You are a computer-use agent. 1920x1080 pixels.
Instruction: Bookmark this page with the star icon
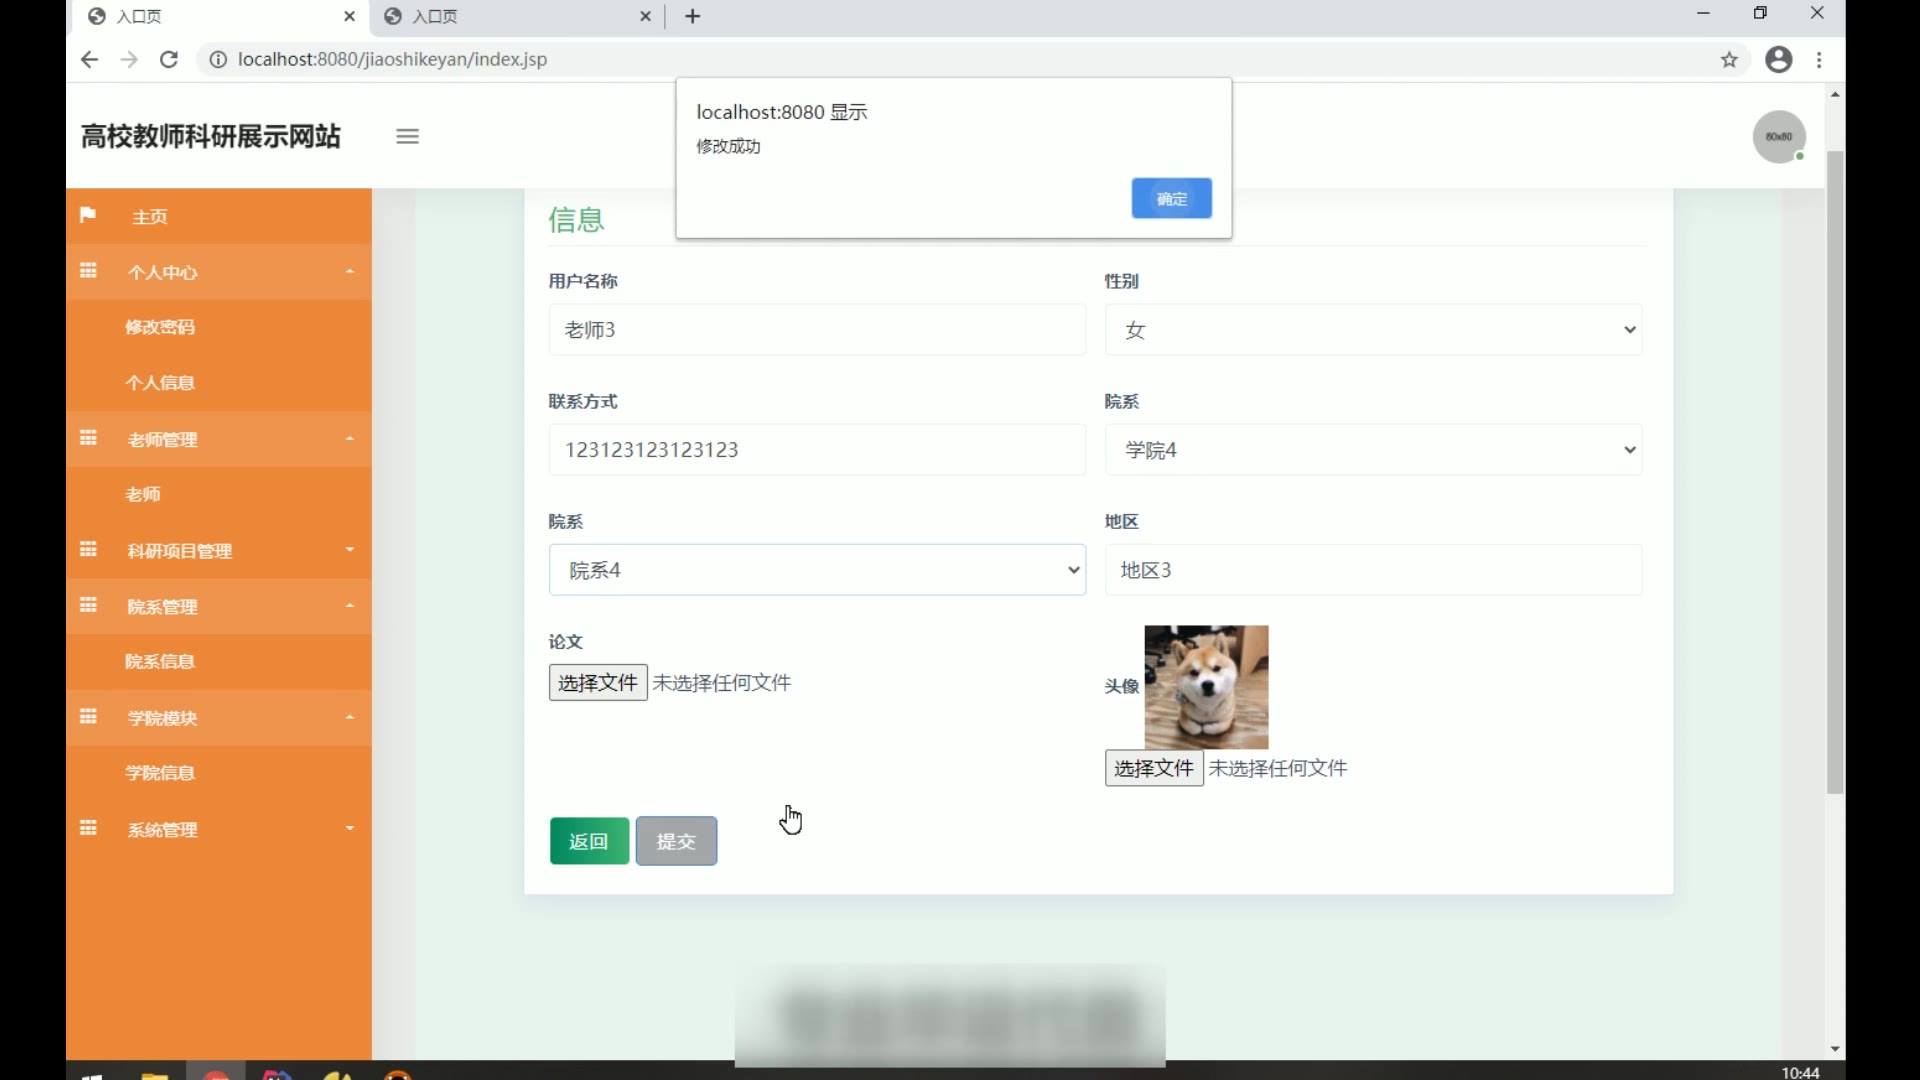(x=1729, y=60)
